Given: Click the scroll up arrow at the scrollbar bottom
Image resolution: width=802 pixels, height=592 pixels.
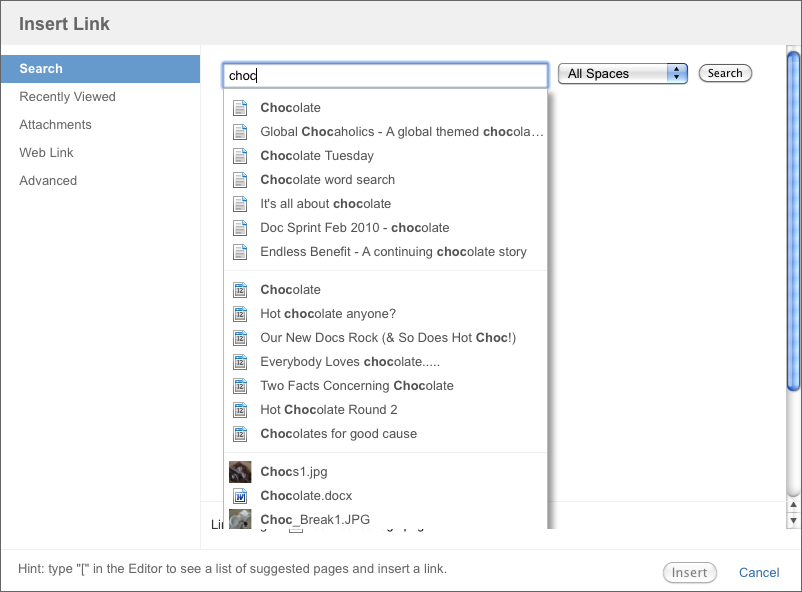Looking at the screenshot, I should click(x=794, y=507).
